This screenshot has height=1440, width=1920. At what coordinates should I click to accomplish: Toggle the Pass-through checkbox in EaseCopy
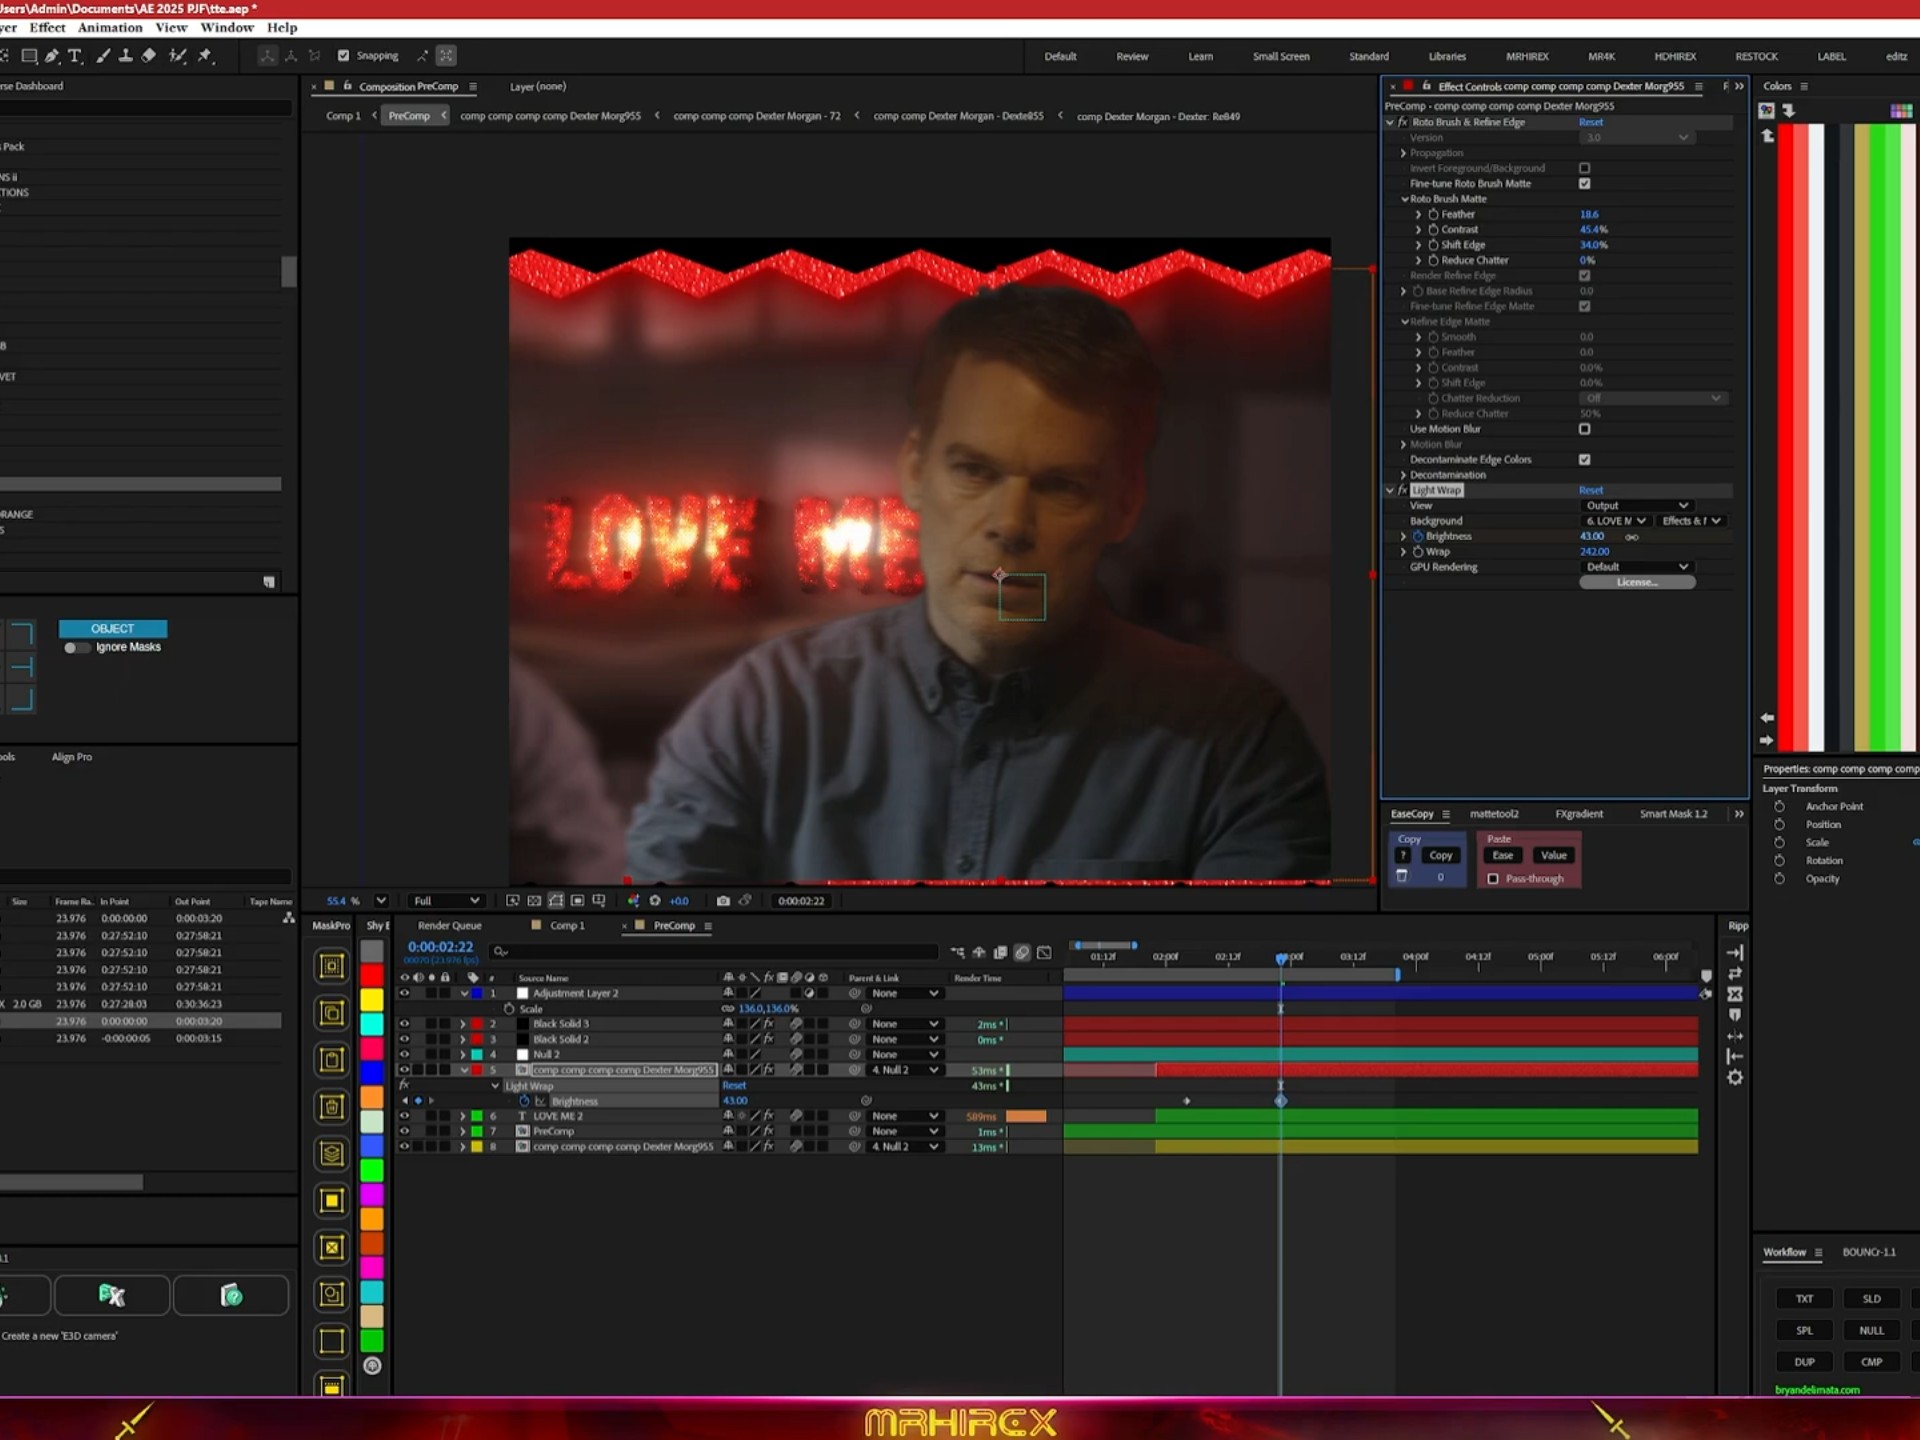[1493, 879]
